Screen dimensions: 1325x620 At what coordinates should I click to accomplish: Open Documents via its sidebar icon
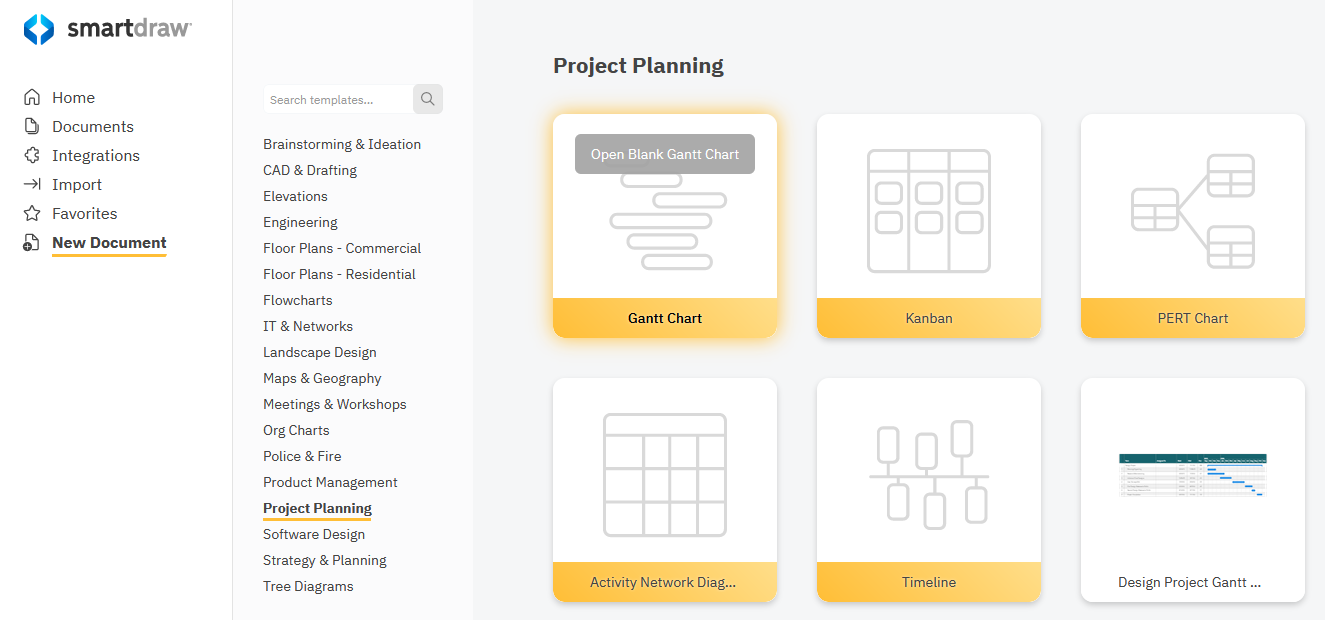click(32, 126)
